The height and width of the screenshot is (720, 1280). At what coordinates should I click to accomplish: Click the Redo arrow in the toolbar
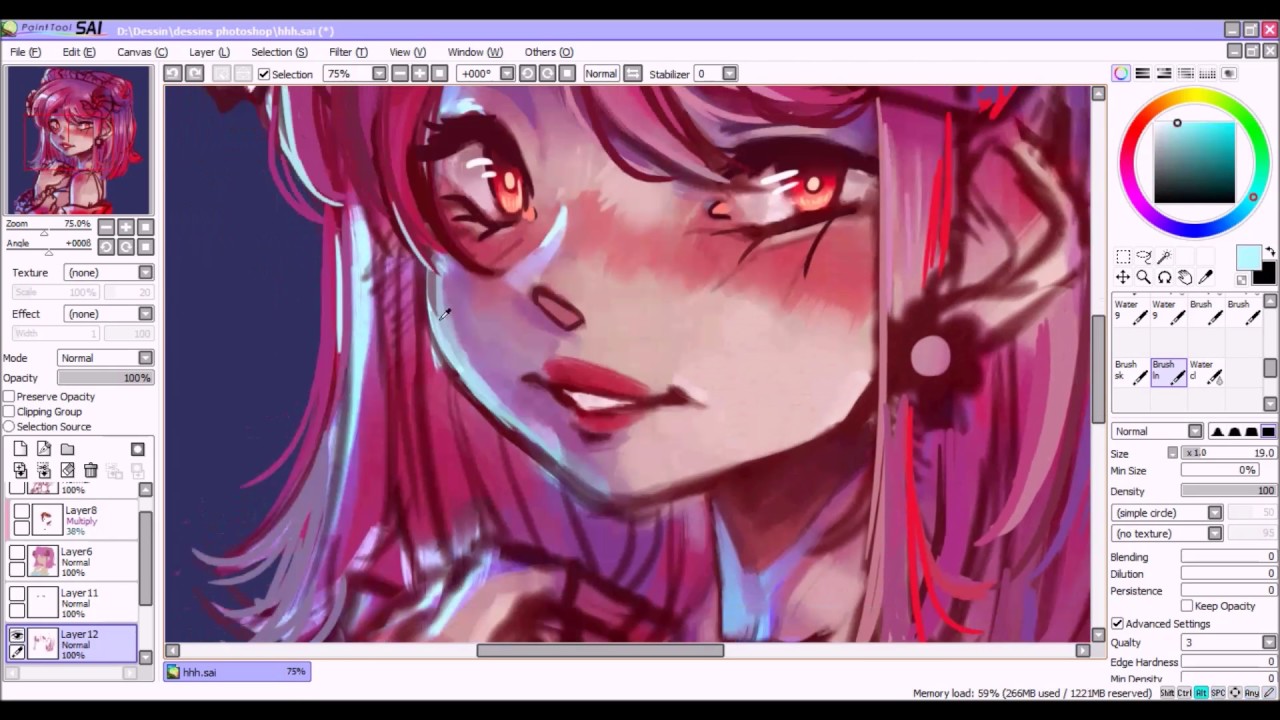click(194, 73)
